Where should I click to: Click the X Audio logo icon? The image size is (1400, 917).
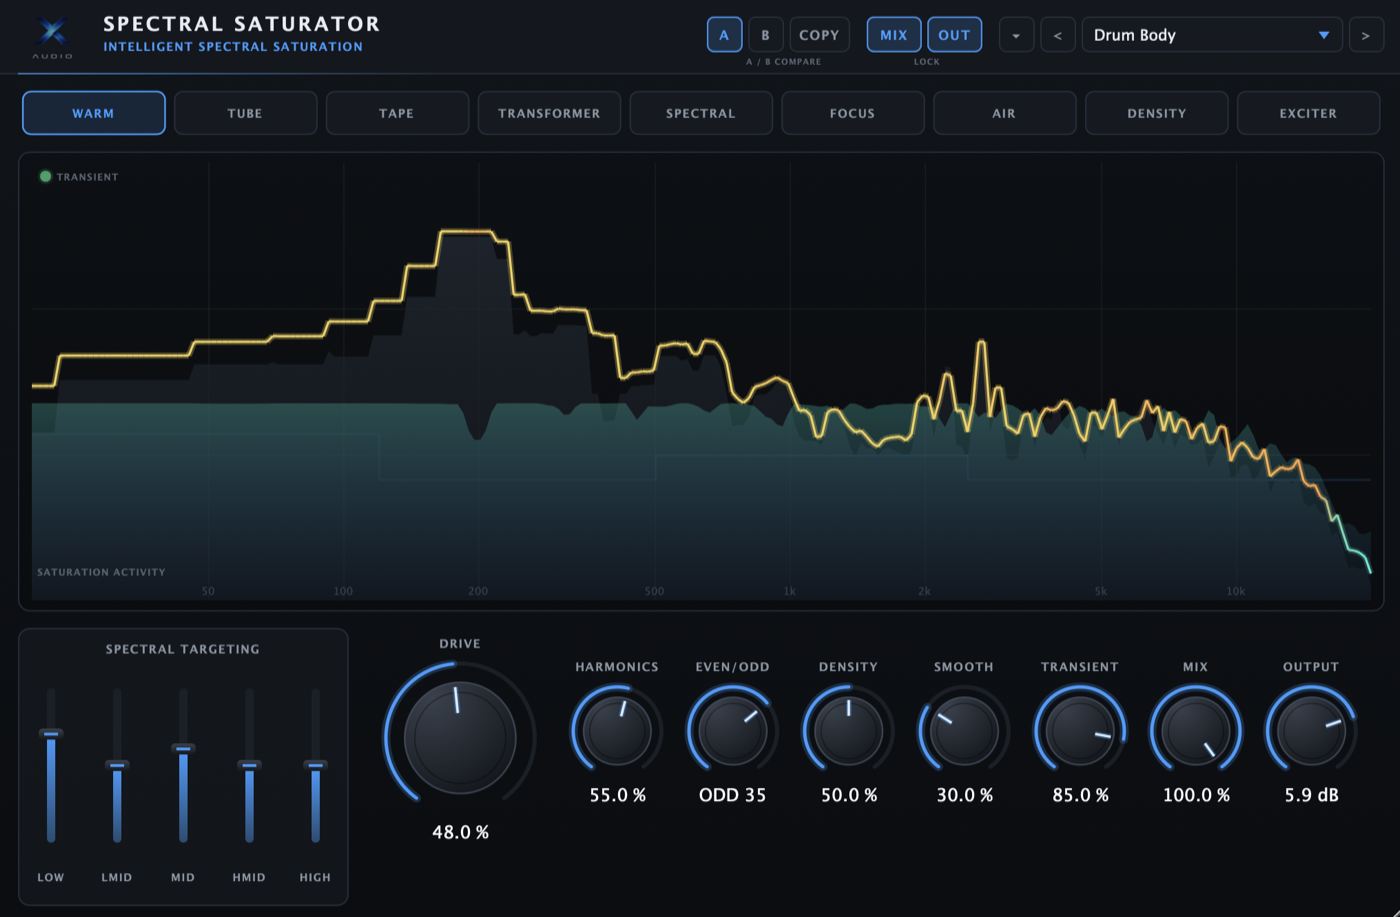(52, 33)
